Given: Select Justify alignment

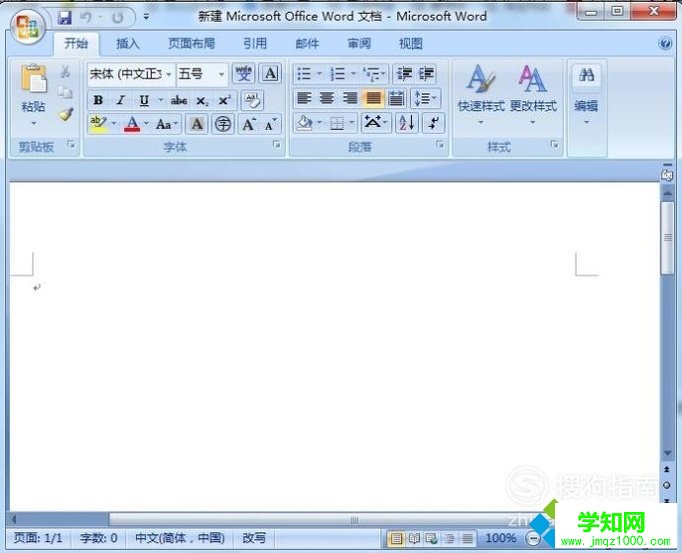Looking at the screenshot, I should pos(373,98).
